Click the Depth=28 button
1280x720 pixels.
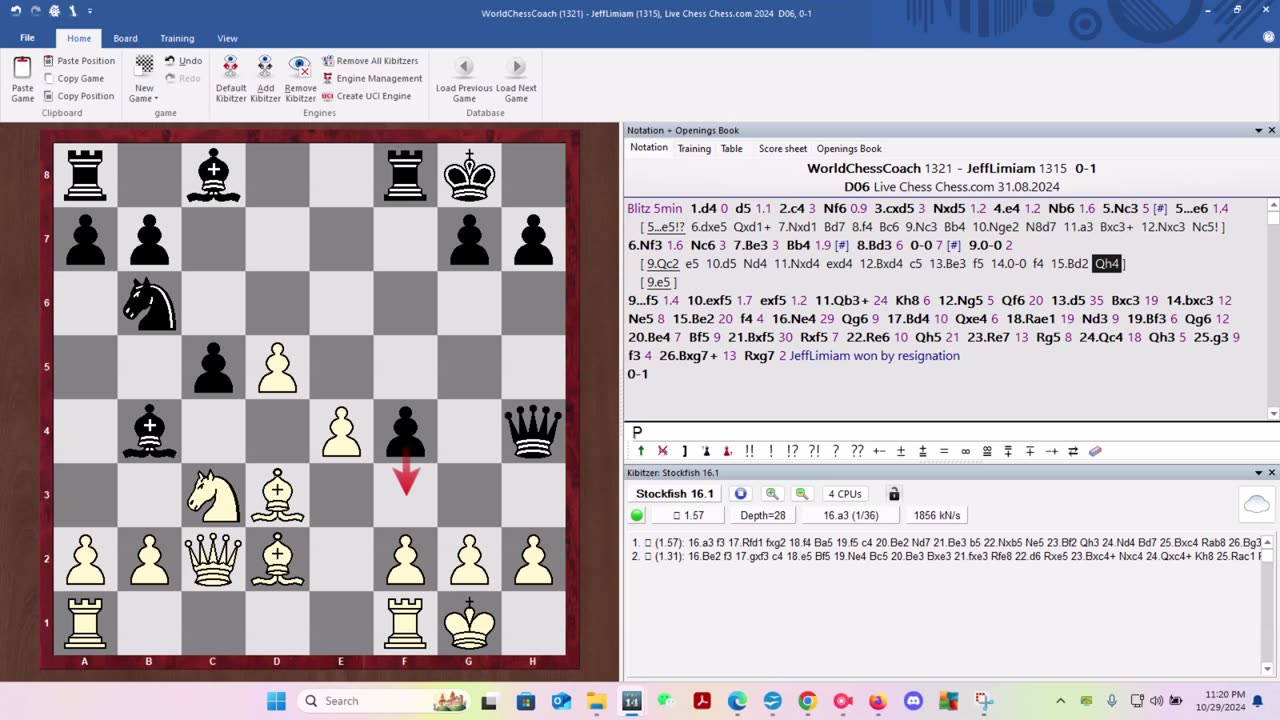click(x=763, y=515)
